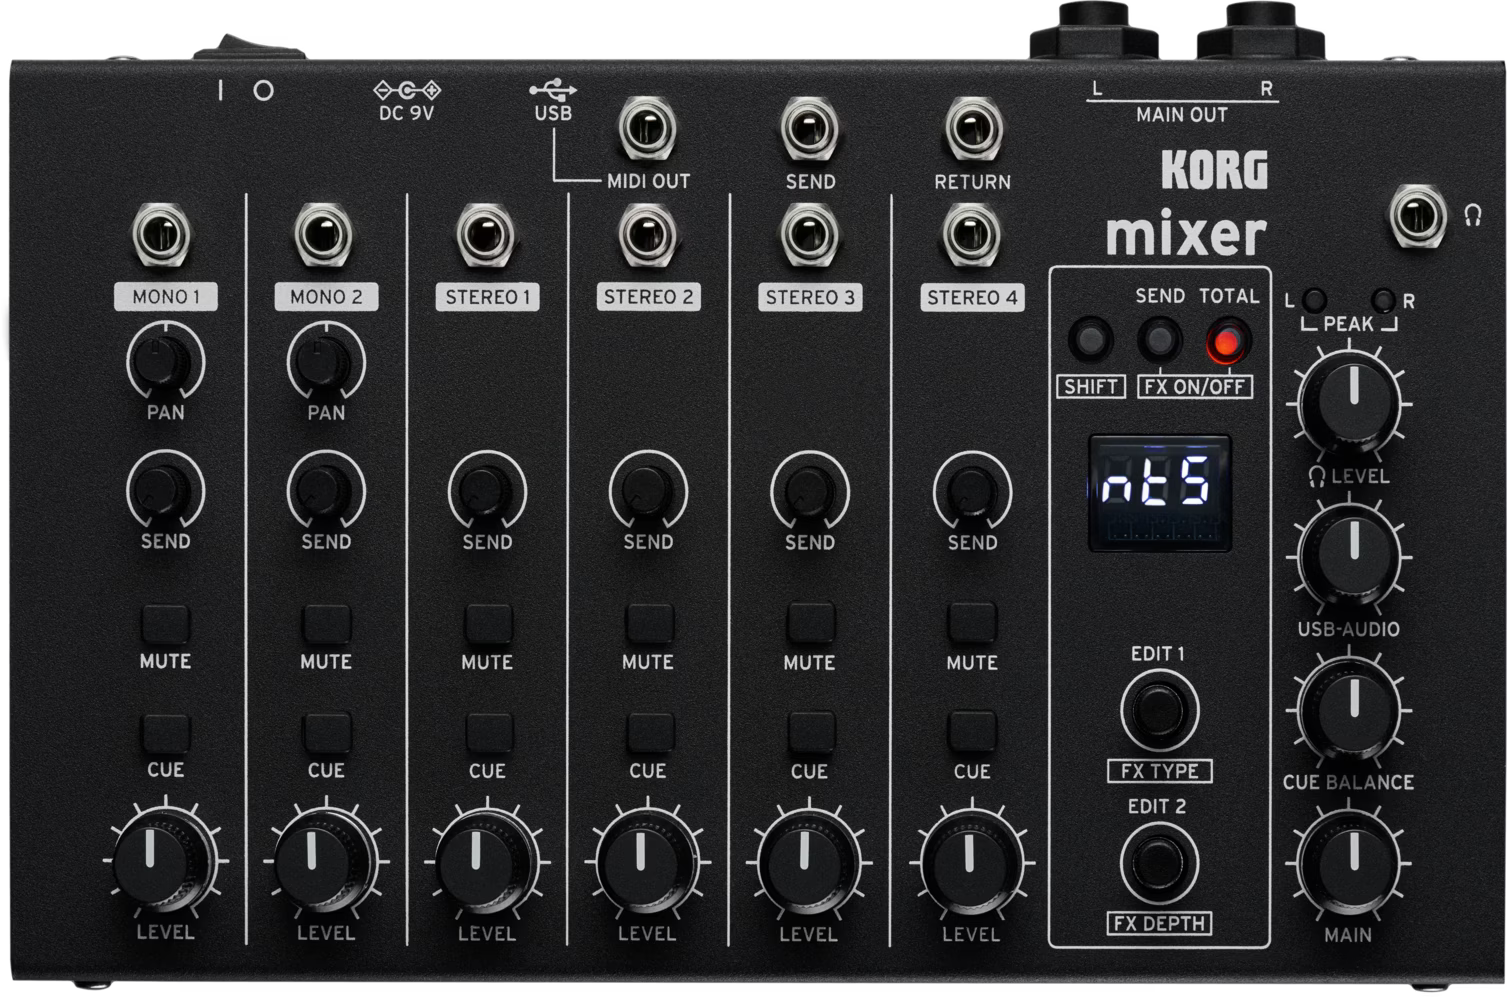Click the STEREO 4 input jack
The width and height of the screenshot is (1507, 1000).
click(x=971, y=236)
